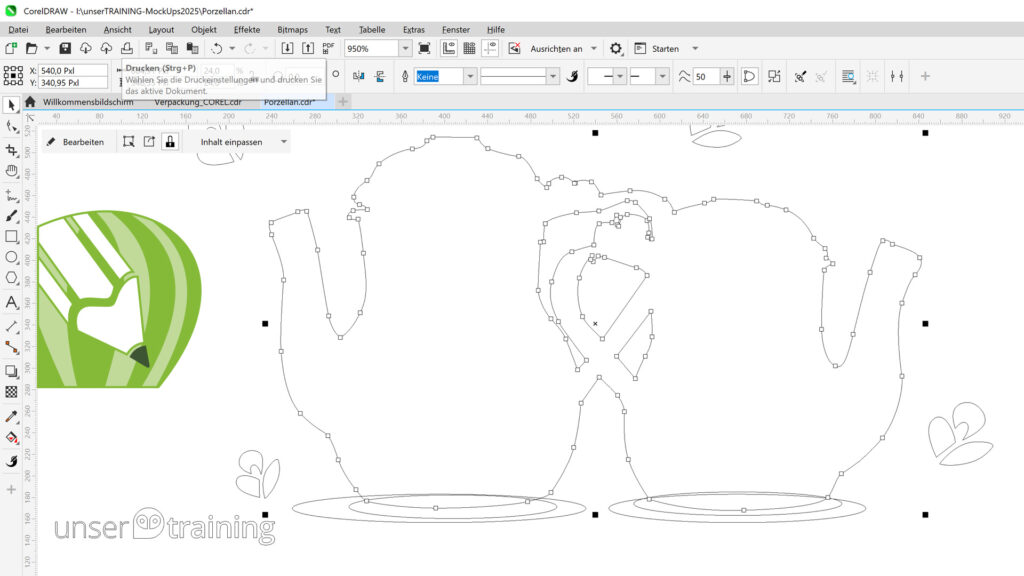Click the cloud download icon
1024x576 pixels.
pyautogui.click(x=86, y=48)
